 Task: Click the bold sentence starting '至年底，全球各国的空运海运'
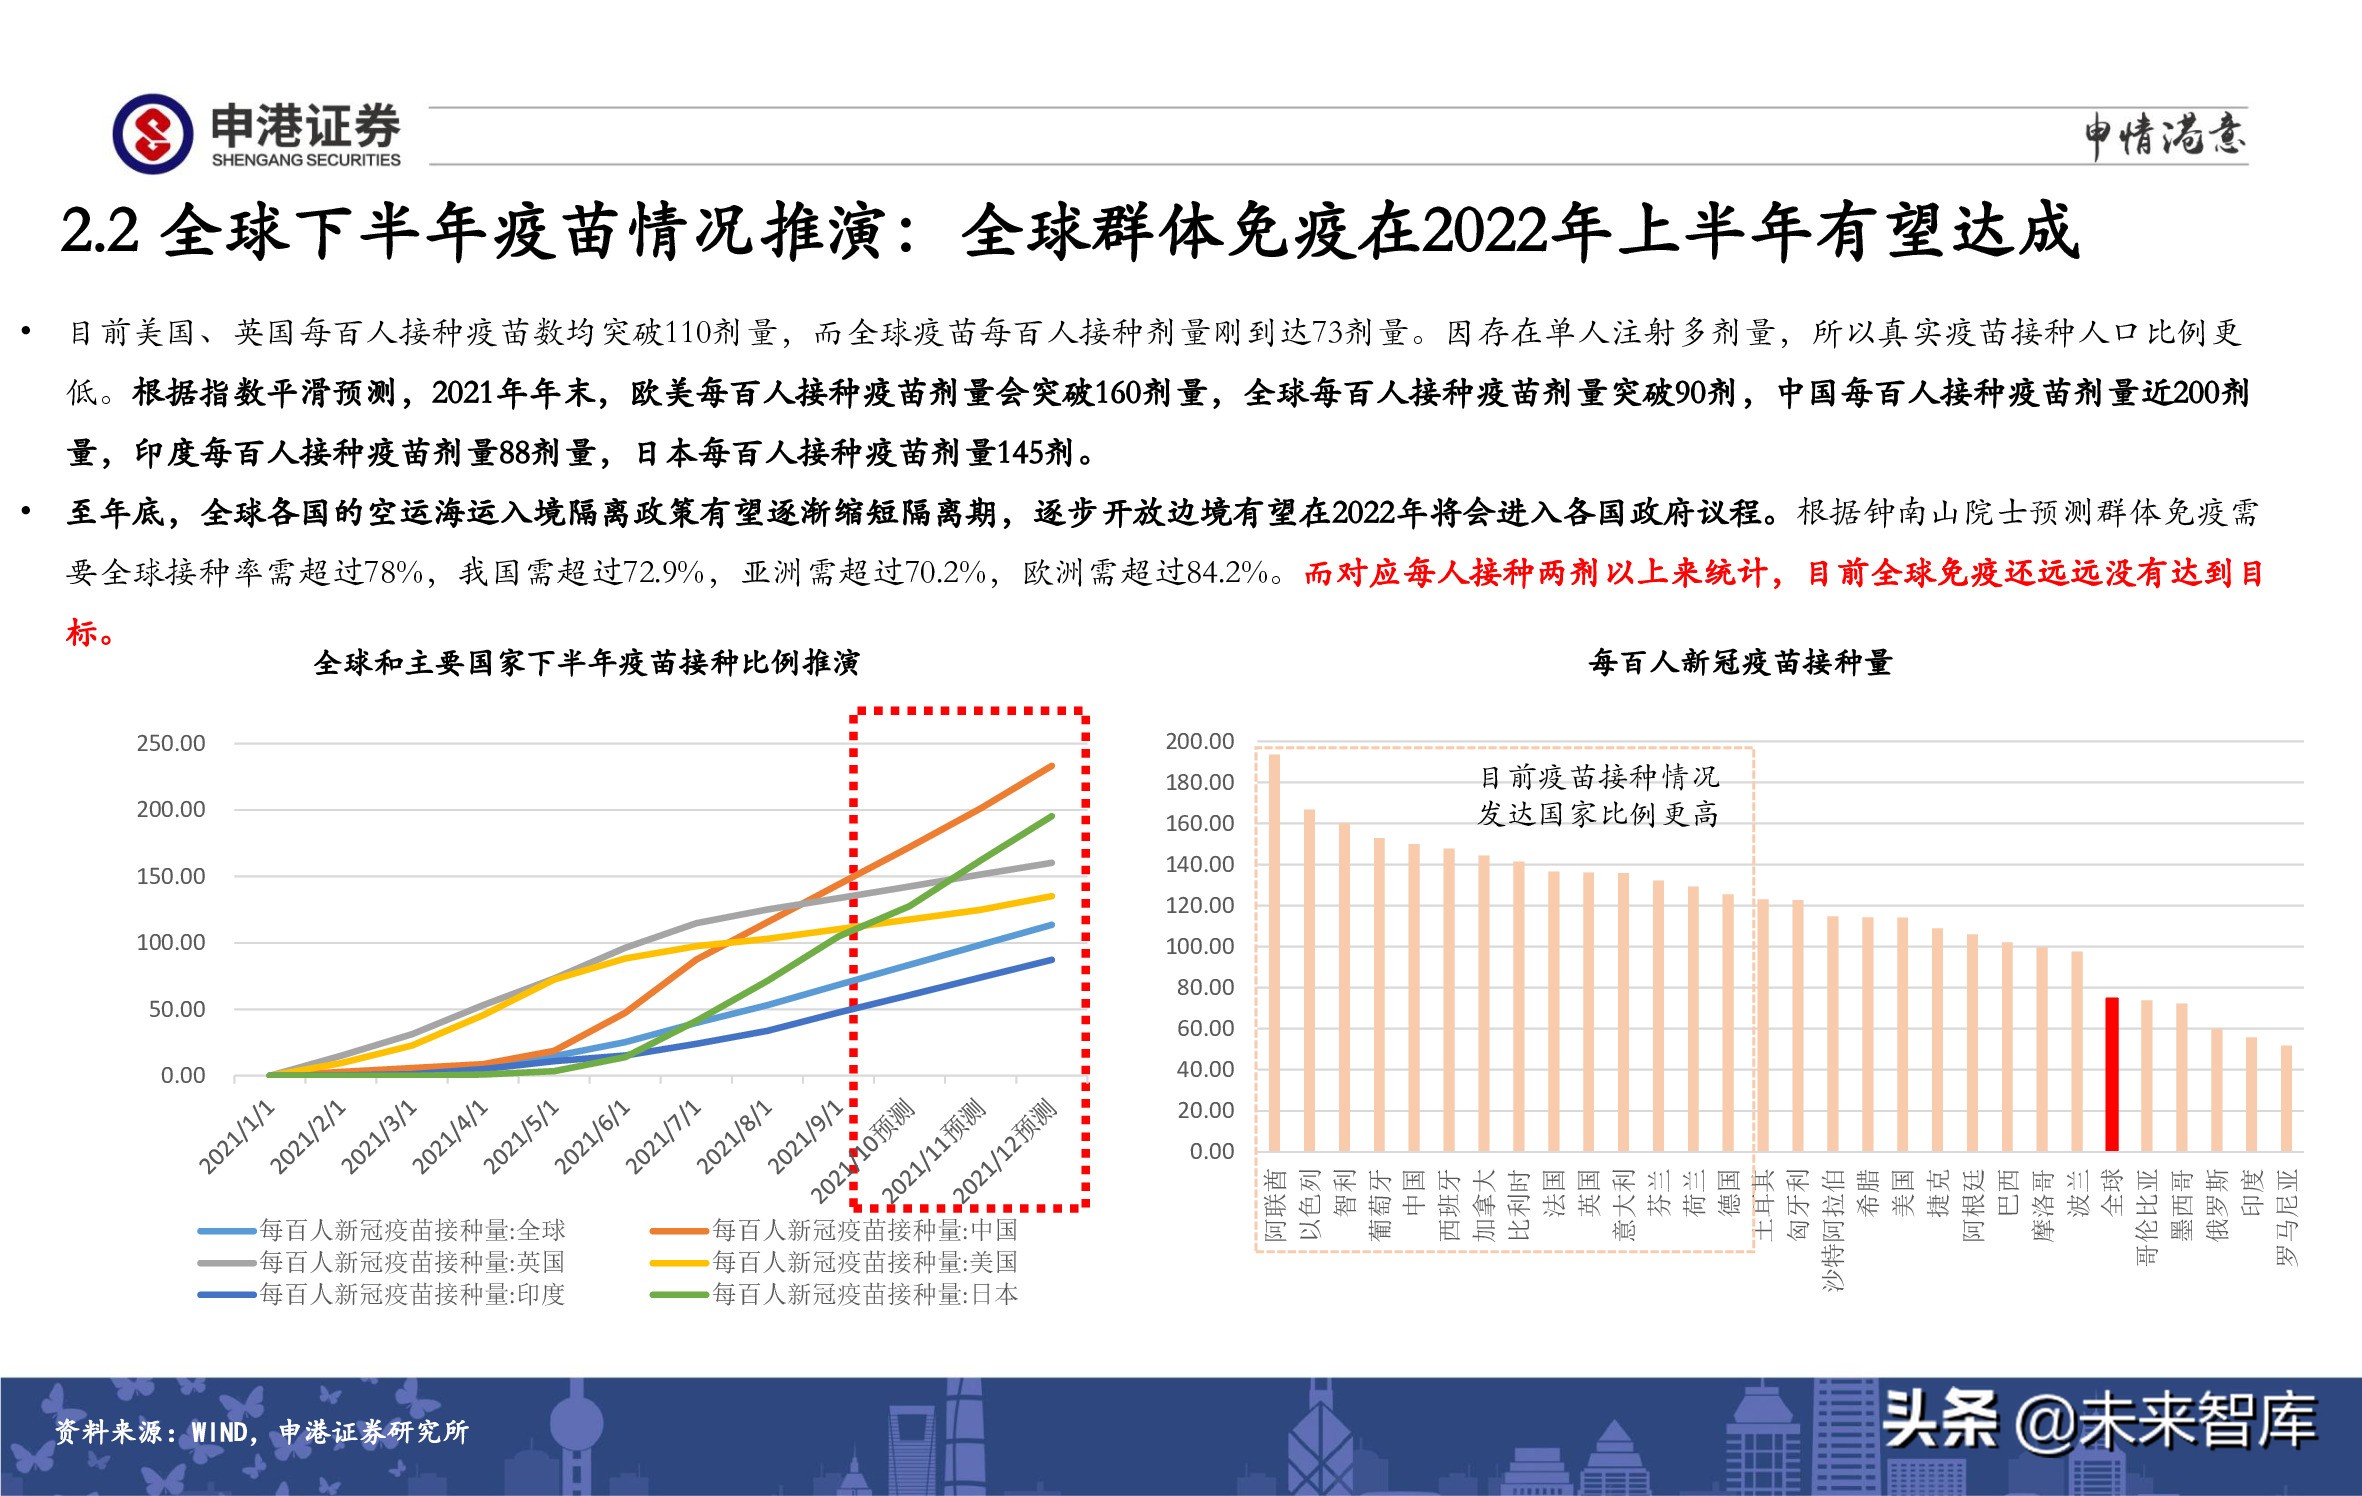point(923,513)
